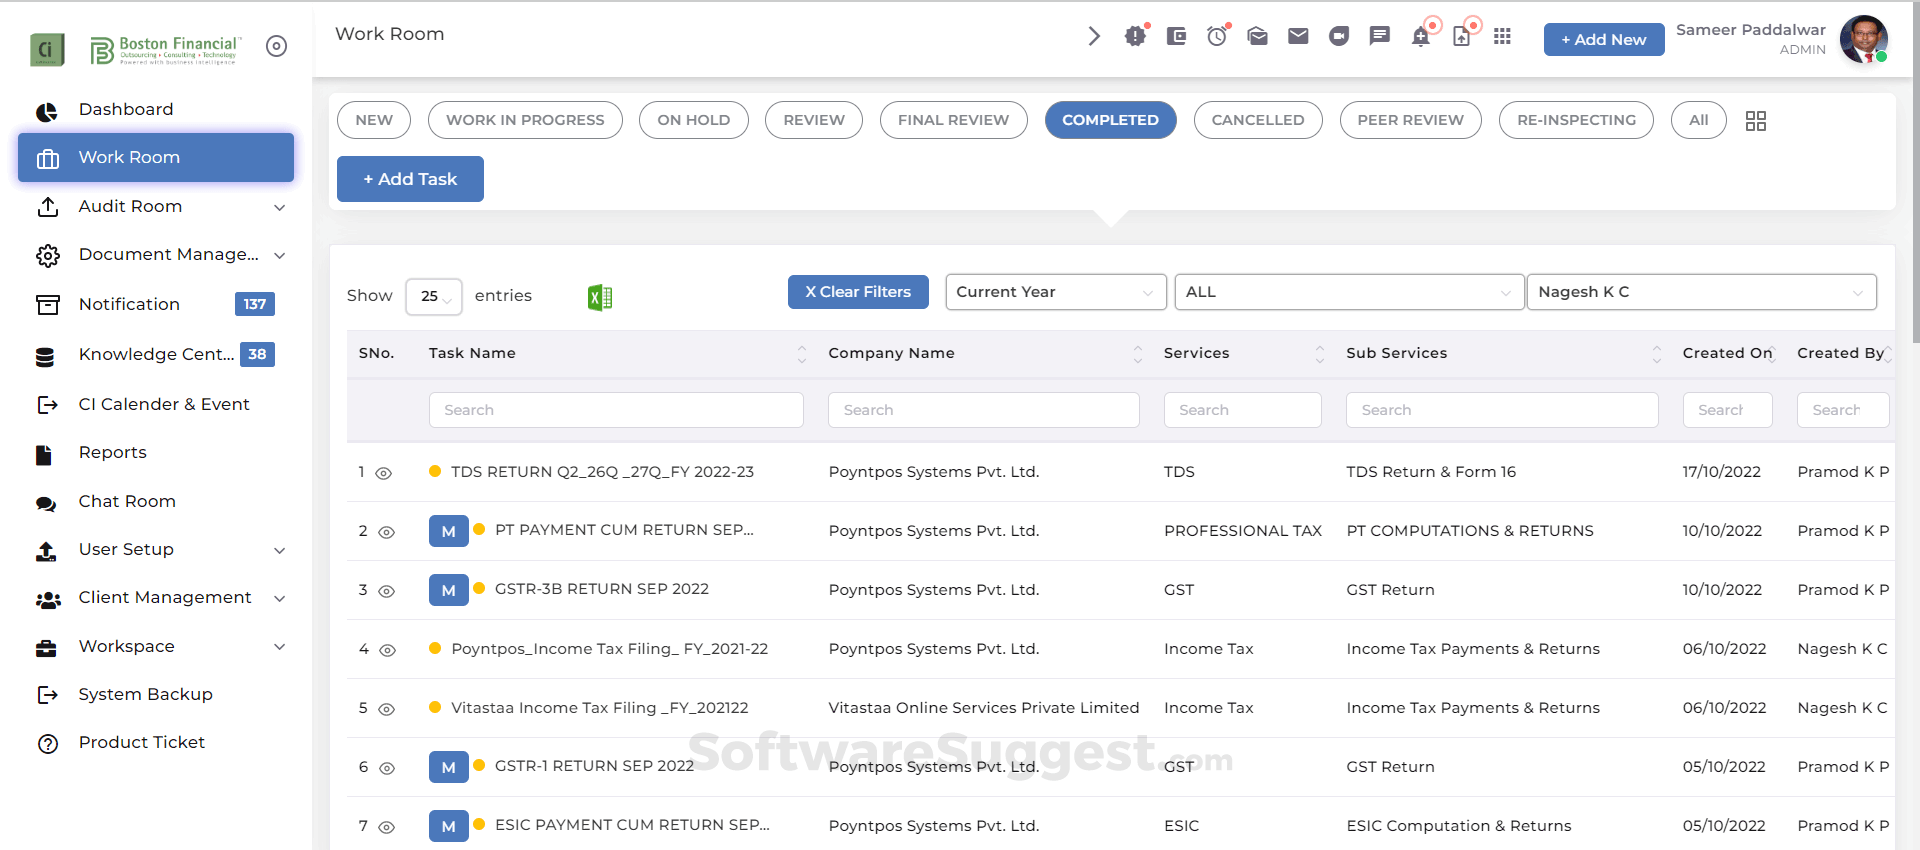View Vitastaa Income Tax Filing via eye icon

click(387, 709)
